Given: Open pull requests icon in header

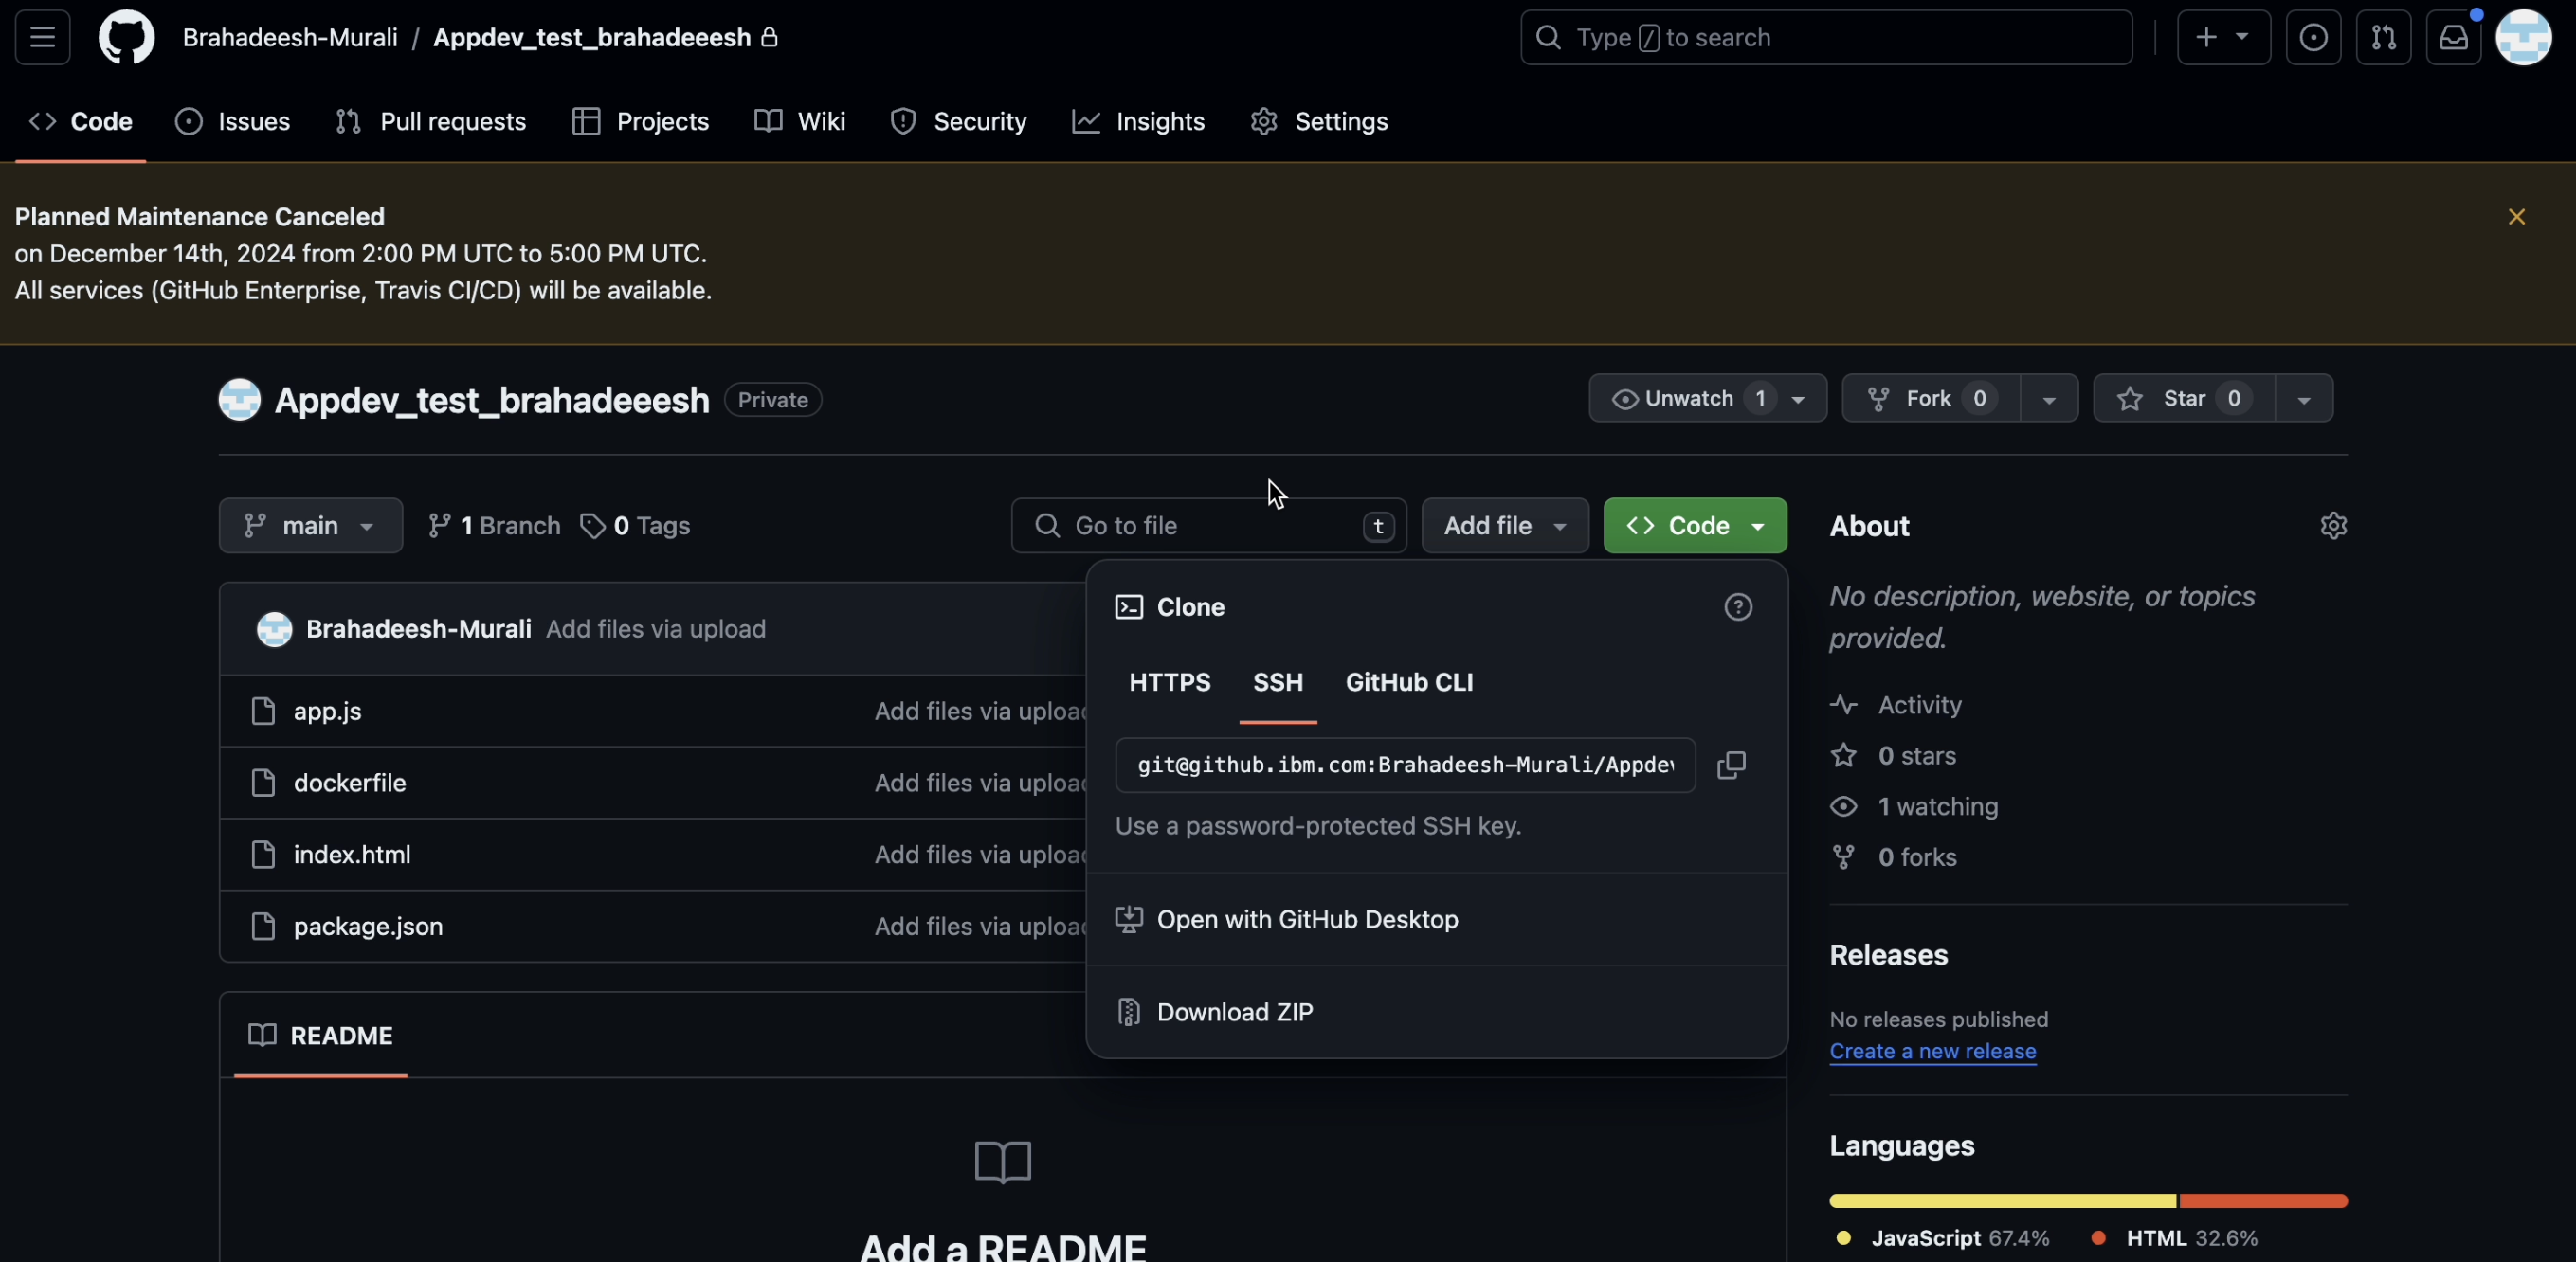Looking at the screenshot, I should (x=2383, y=37).
